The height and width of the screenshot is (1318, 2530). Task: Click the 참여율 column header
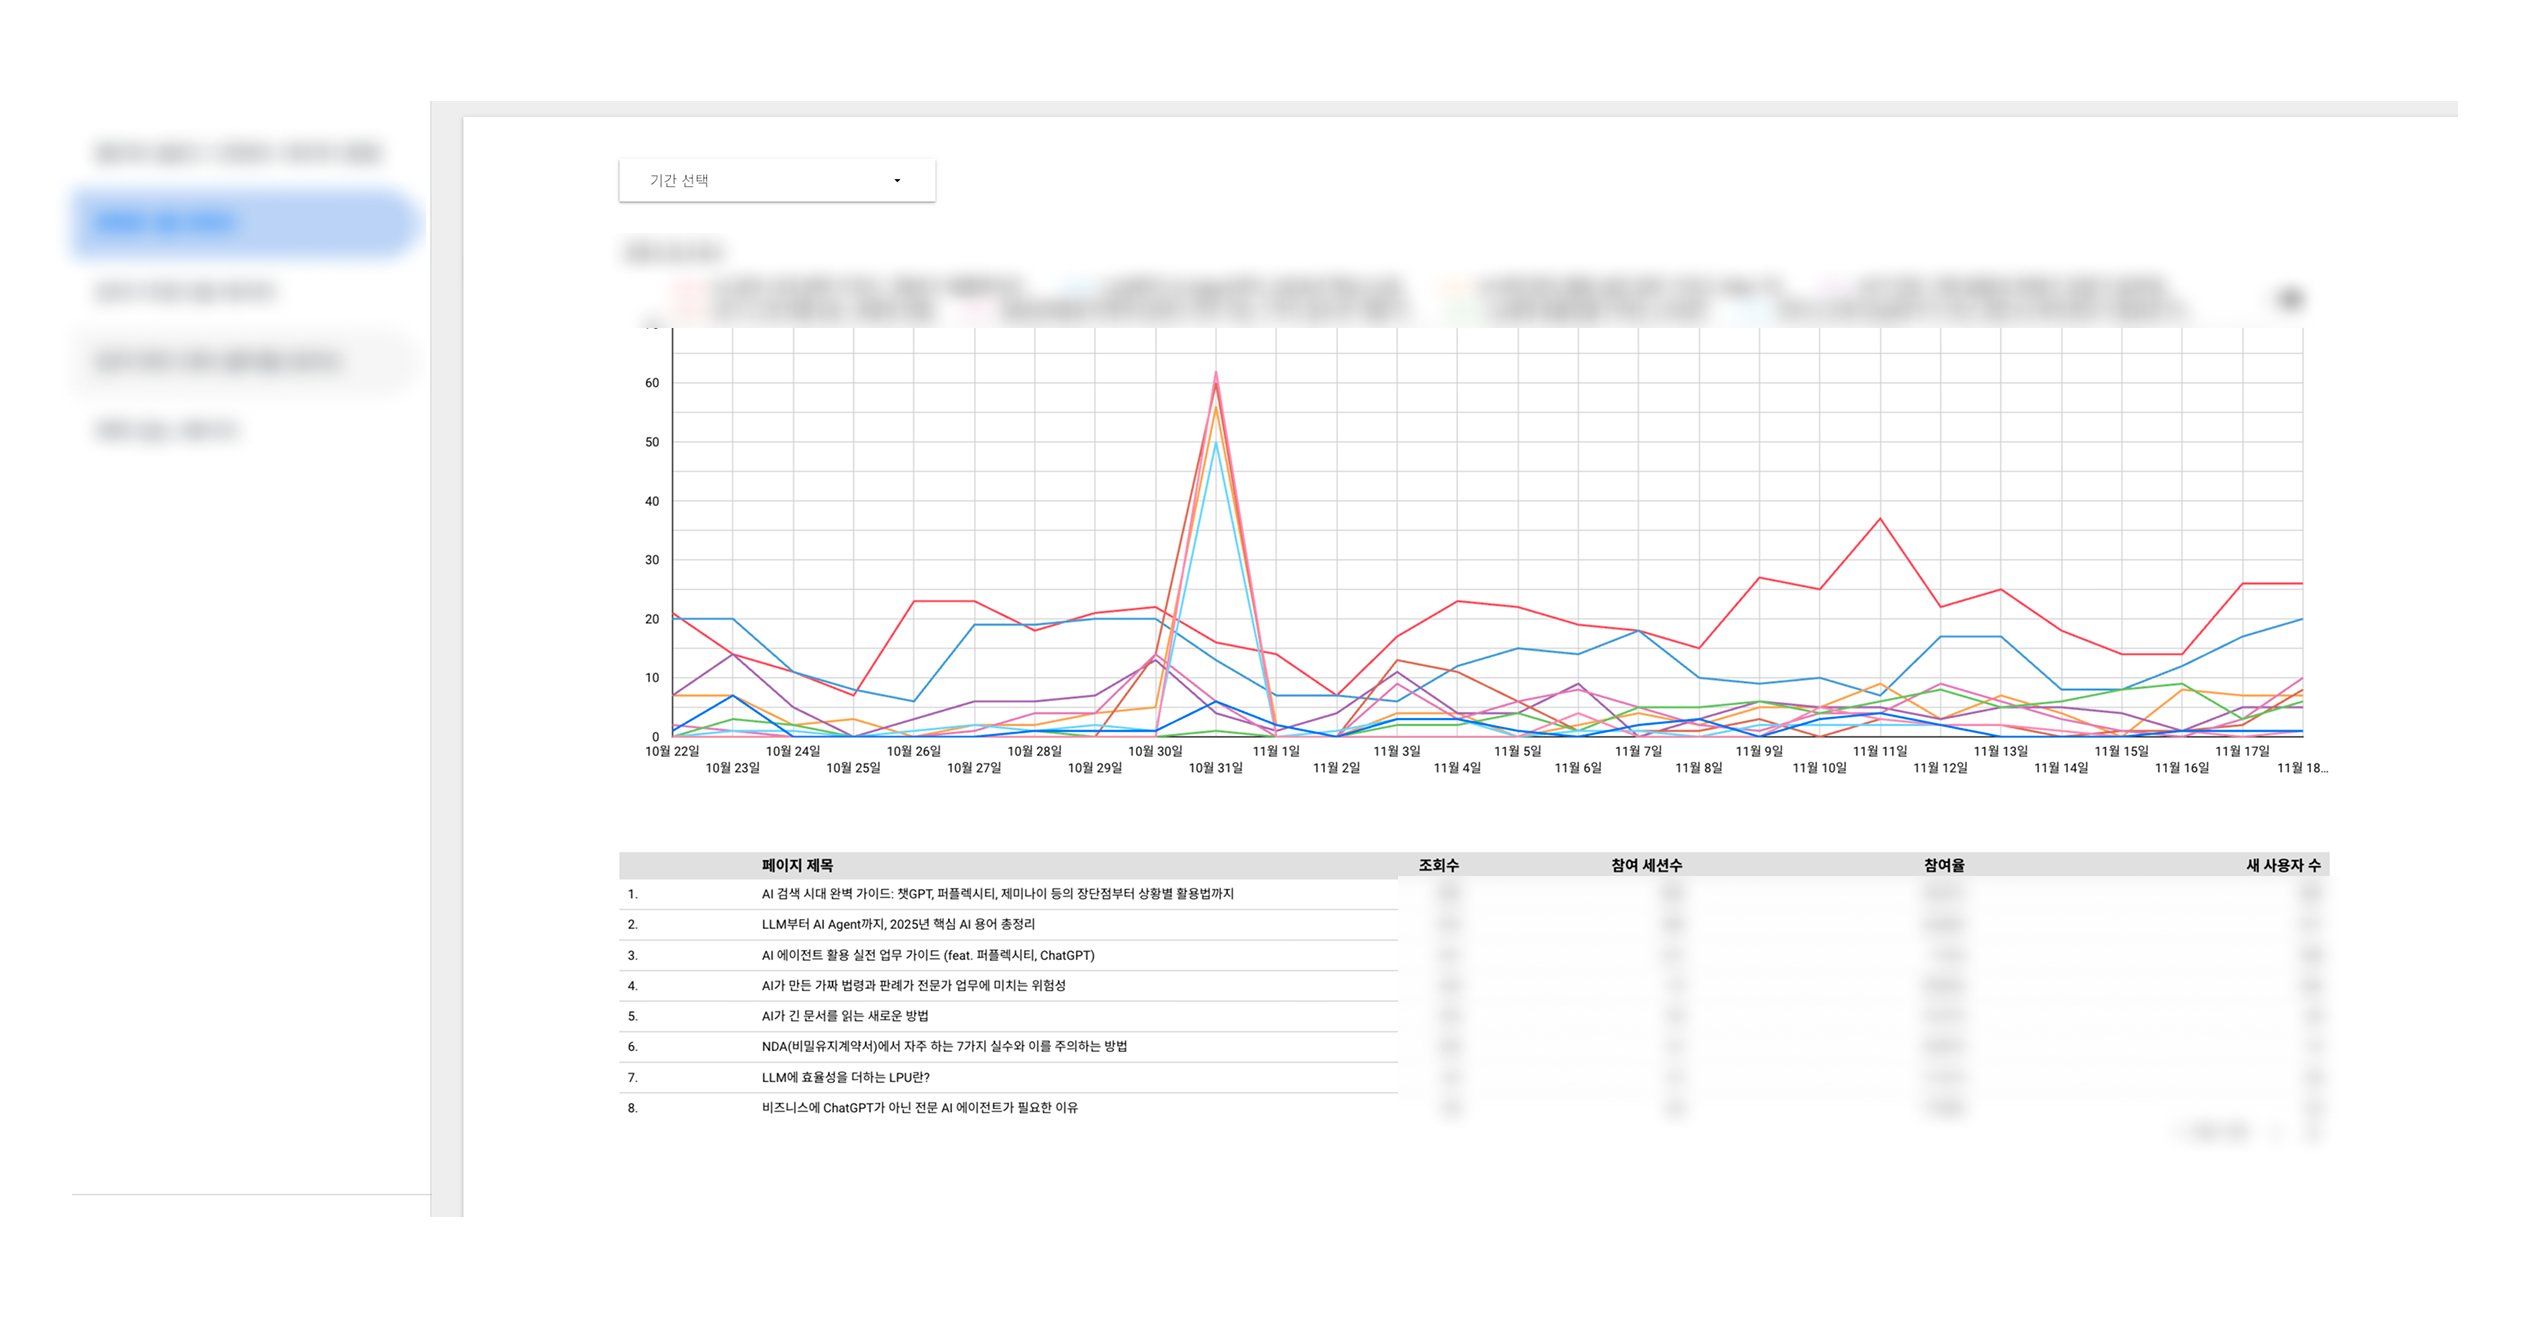(1943, 865)
